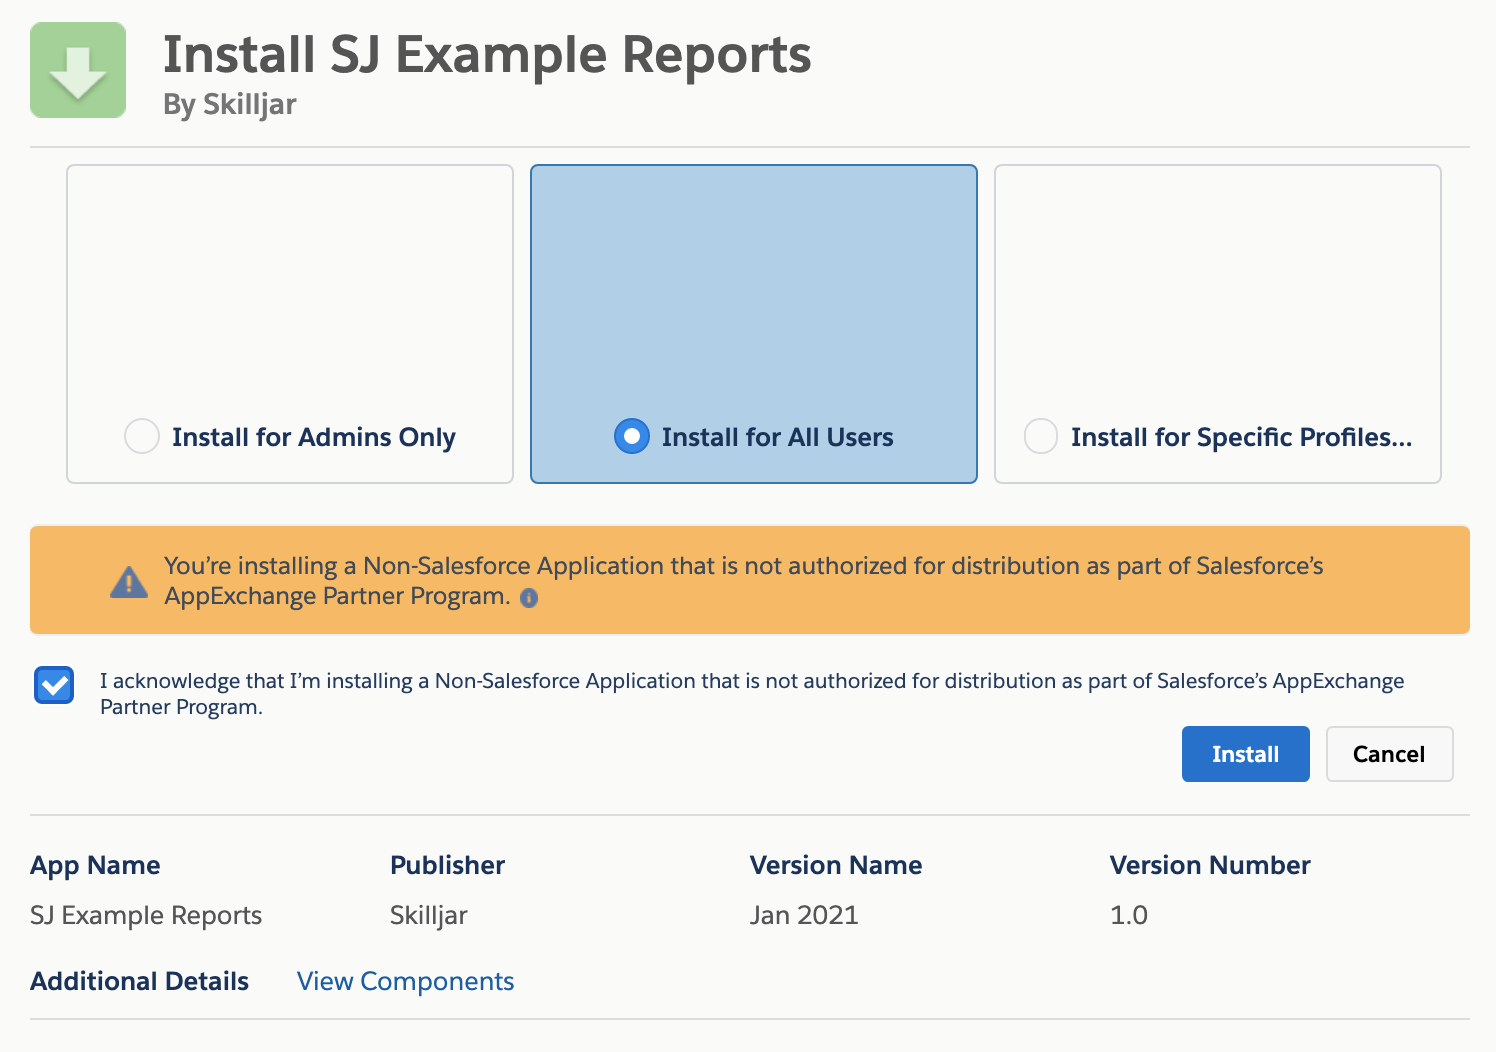
Task: Cancel the package installation
Action: click(x=1388, y=754)
